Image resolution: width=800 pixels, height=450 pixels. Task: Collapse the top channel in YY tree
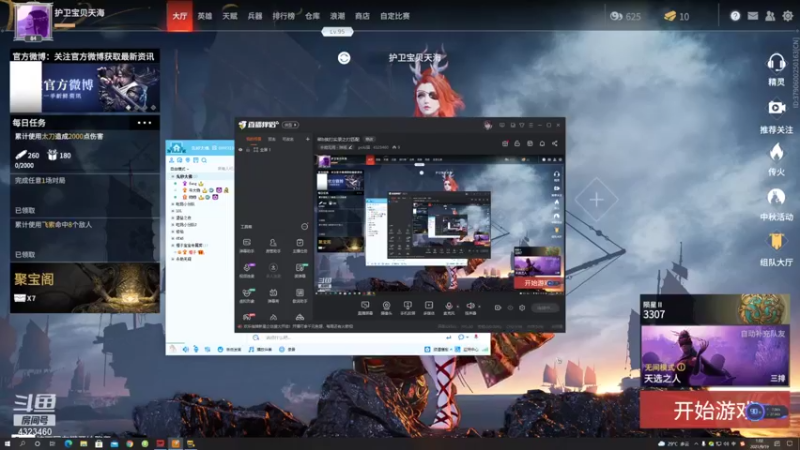[x=173, y=177]
